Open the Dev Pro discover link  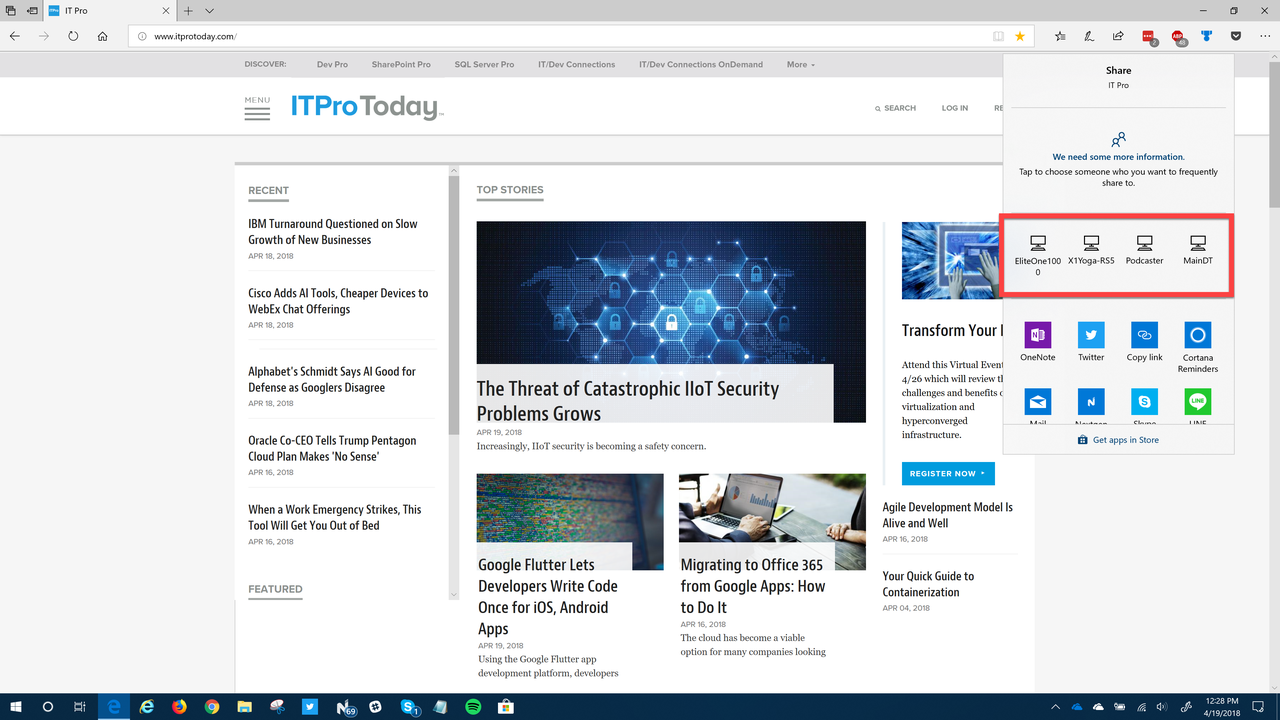(x=332, y=64)
